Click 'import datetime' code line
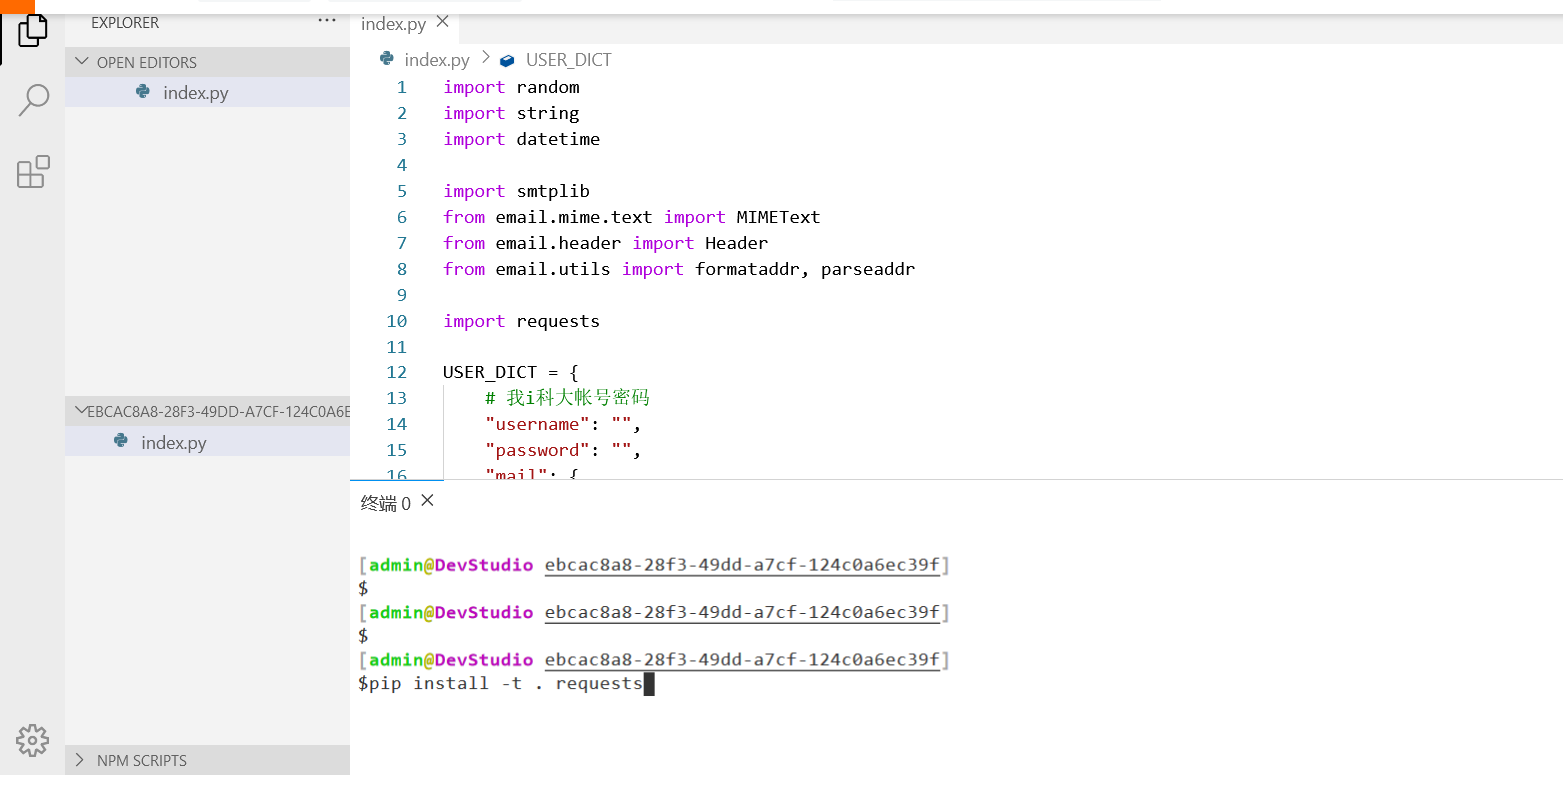The height and width of the screenshot is (806, 1563). [x=521, y=139]
